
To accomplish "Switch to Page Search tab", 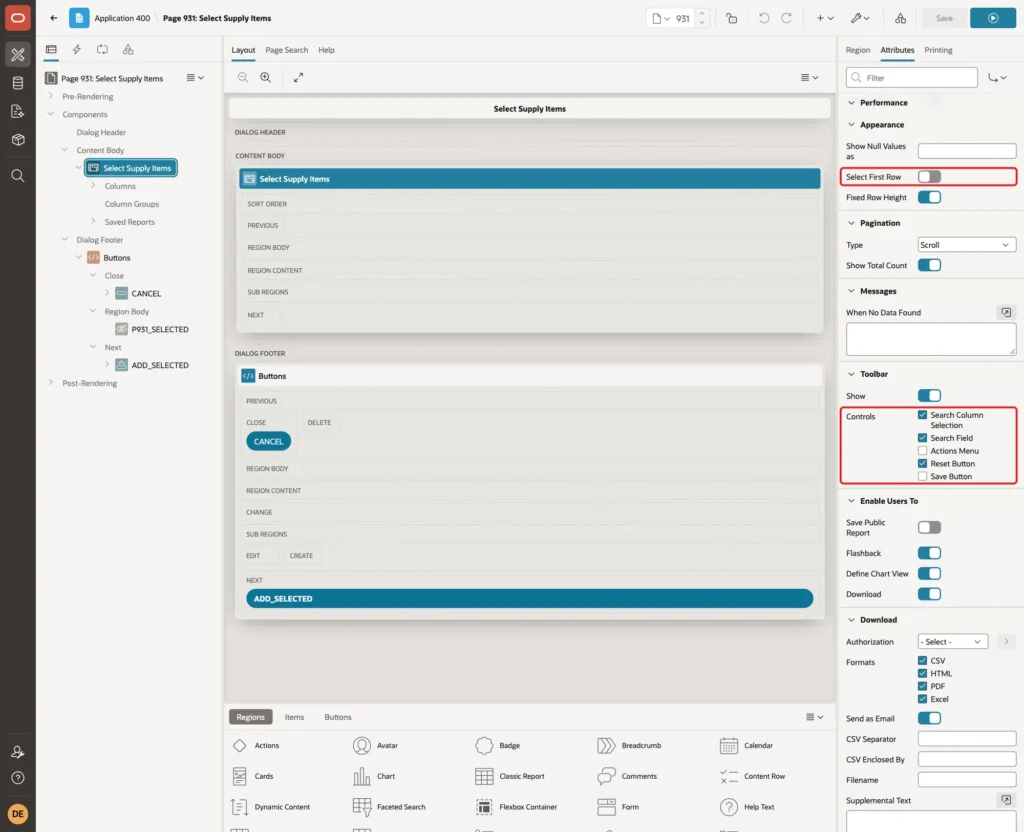I will coord(286,50).
